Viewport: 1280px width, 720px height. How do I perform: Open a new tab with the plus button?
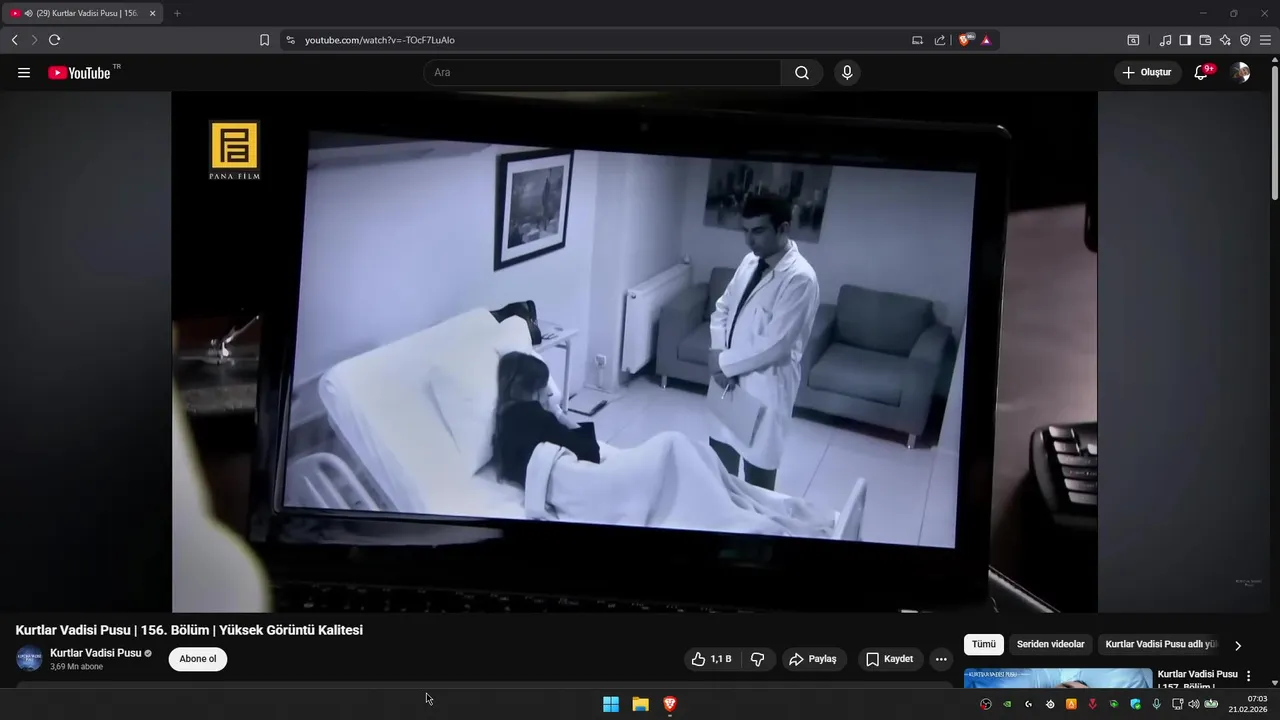point(177,13)
